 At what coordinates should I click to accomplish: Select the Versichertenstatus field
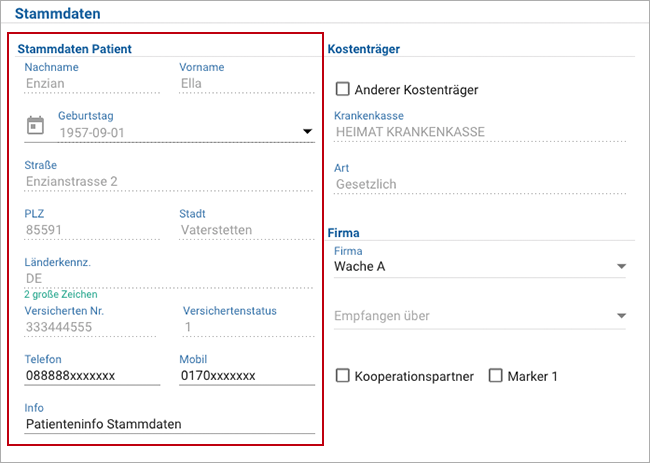pyautogui.click(x=249, y=327)
